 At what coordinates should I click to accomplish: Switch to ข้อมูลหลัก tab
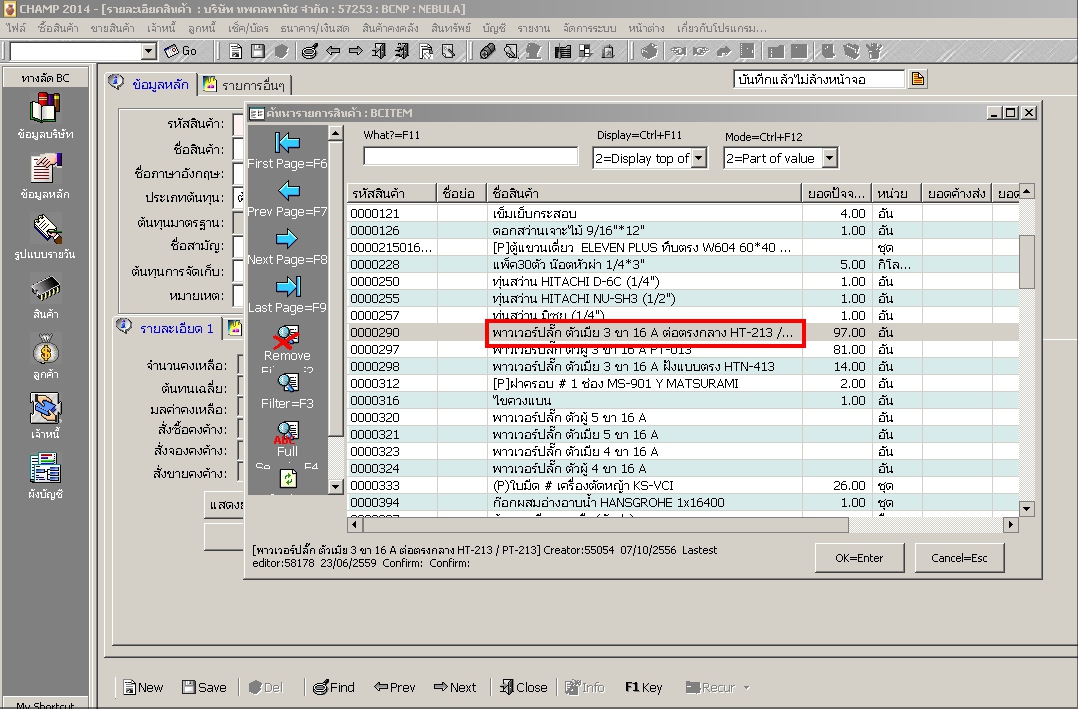[x=151, y=84]
